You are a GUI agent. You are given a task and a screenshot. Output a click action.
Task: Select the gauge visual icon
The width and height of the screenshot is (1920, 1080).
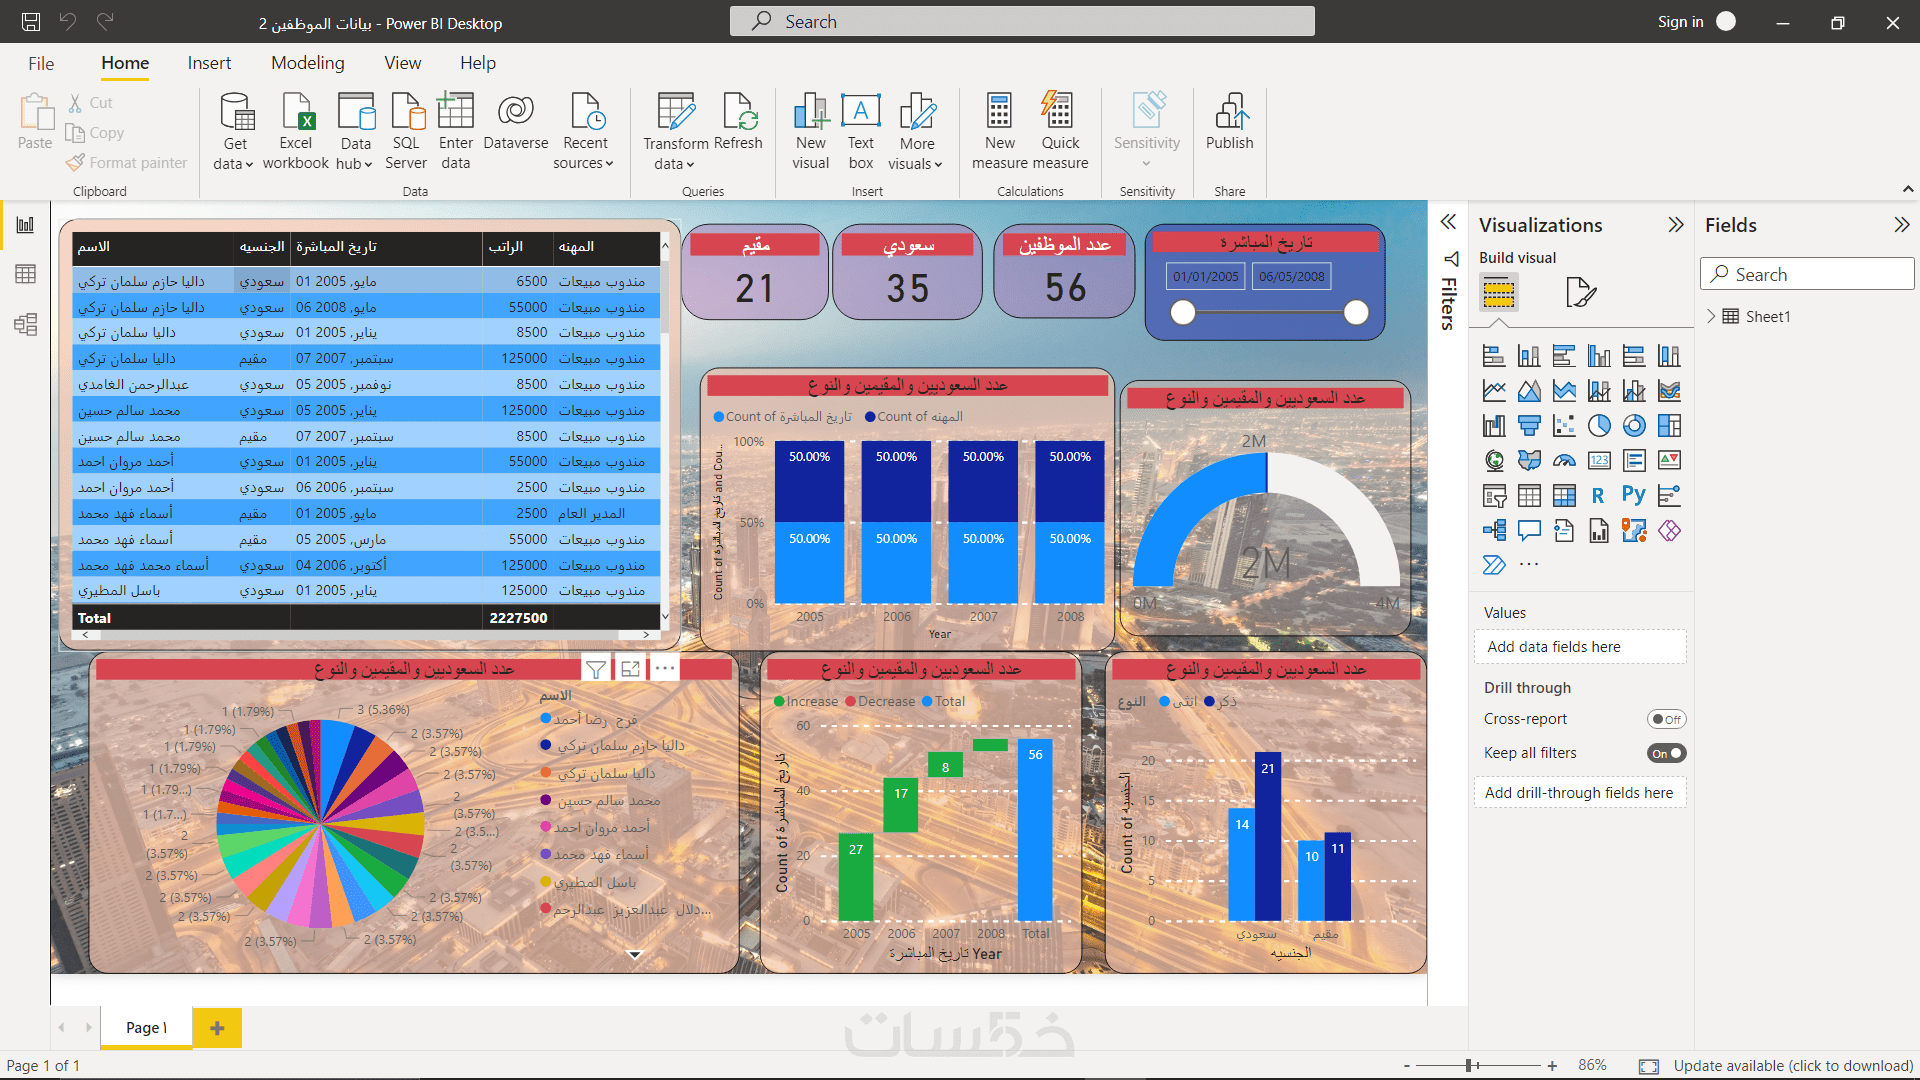[x=1564, y=461]
